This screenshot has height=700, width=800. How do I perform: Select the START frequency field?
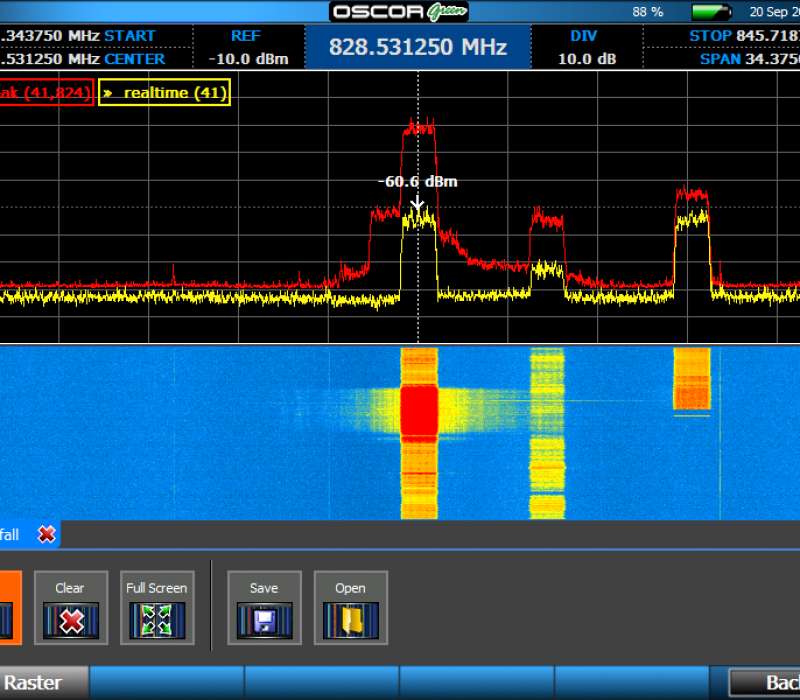click(x=78, y=36)
